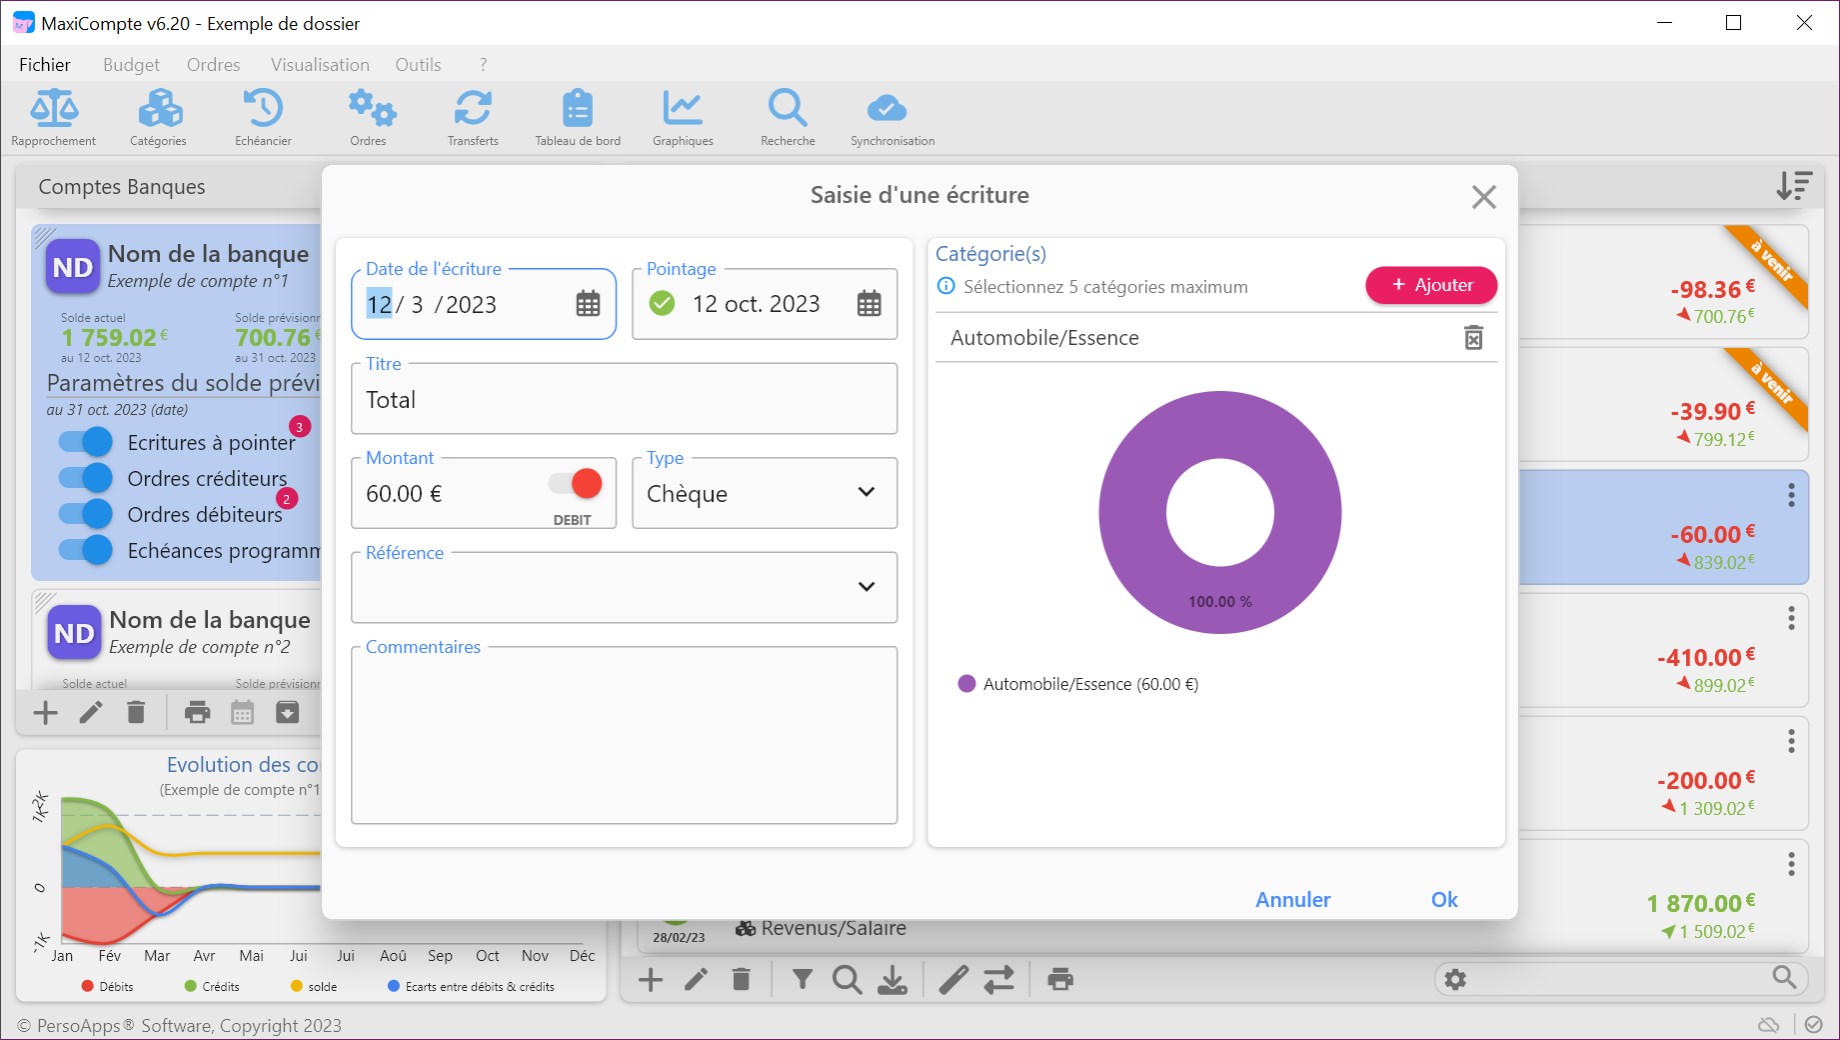Click the sync status icon in status bar

1813,1025
